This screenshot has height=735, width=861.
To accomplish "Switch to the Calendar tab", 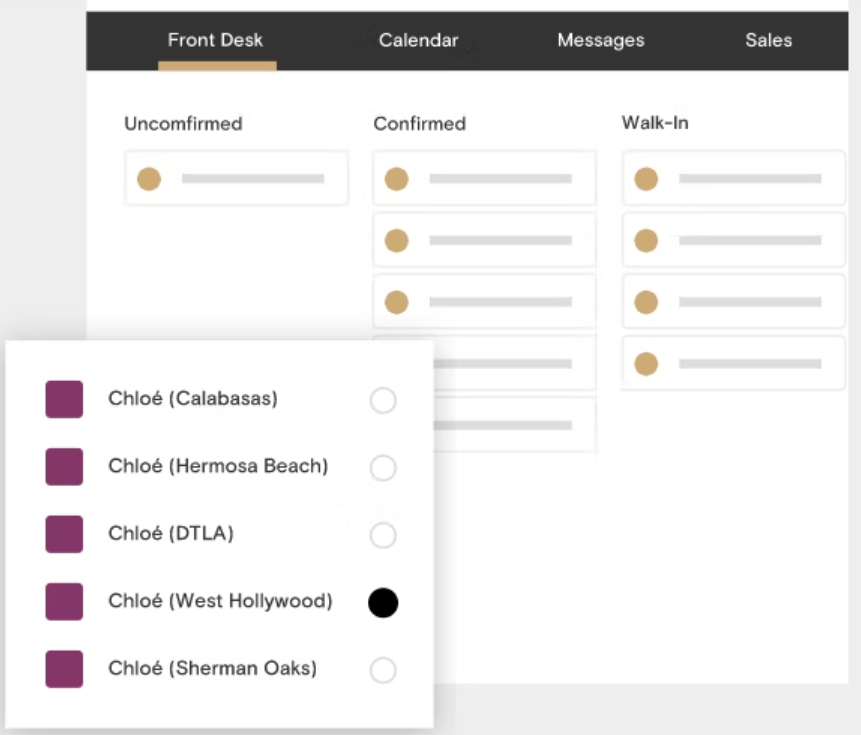I will pos(418,41).
